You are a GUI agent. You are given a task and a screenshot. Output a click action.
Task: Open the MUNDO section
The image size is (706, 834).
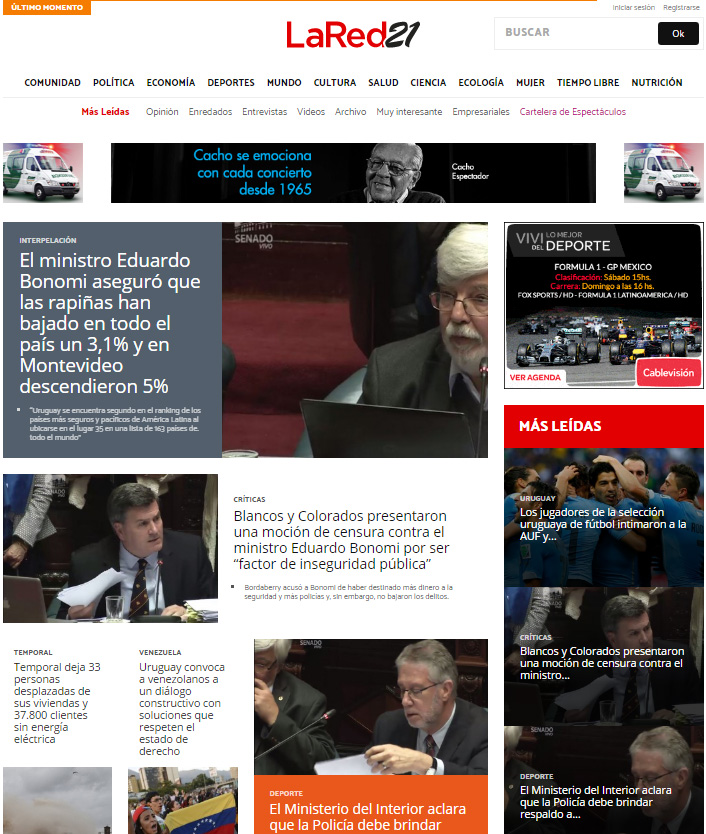coord(284,82)
